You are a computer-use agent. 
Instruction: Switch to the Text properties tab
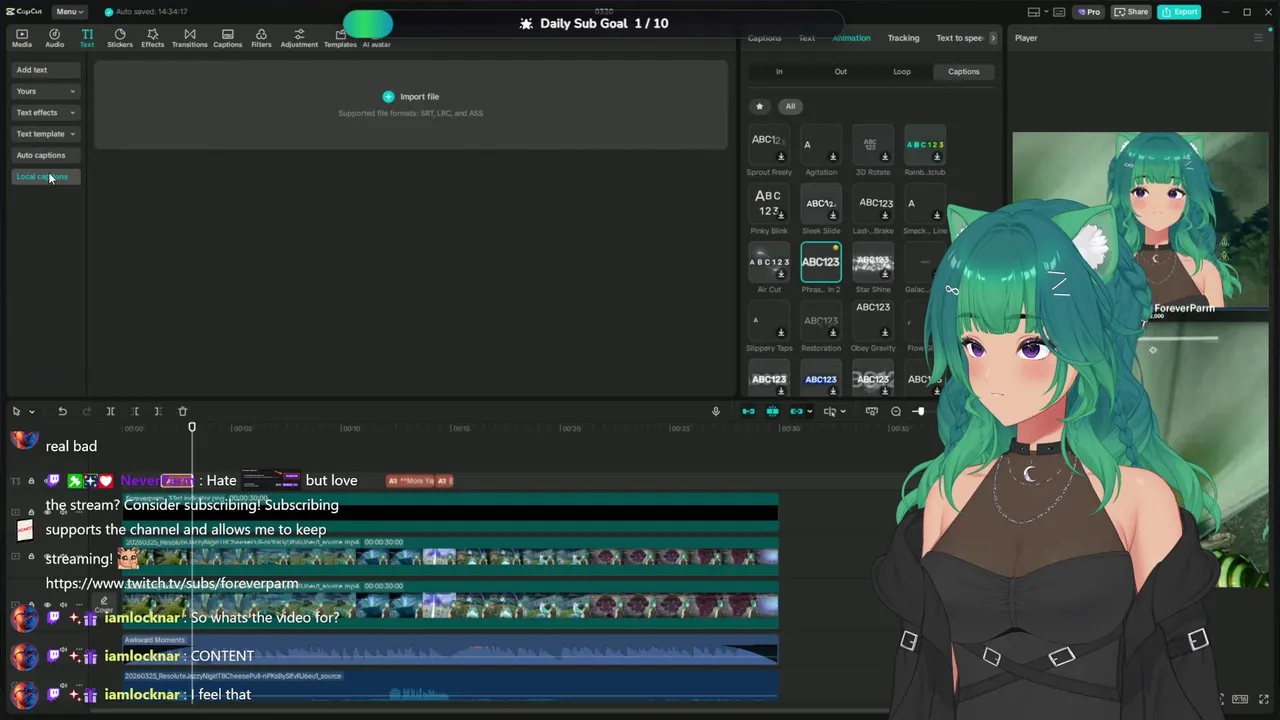tap(806, 38)
